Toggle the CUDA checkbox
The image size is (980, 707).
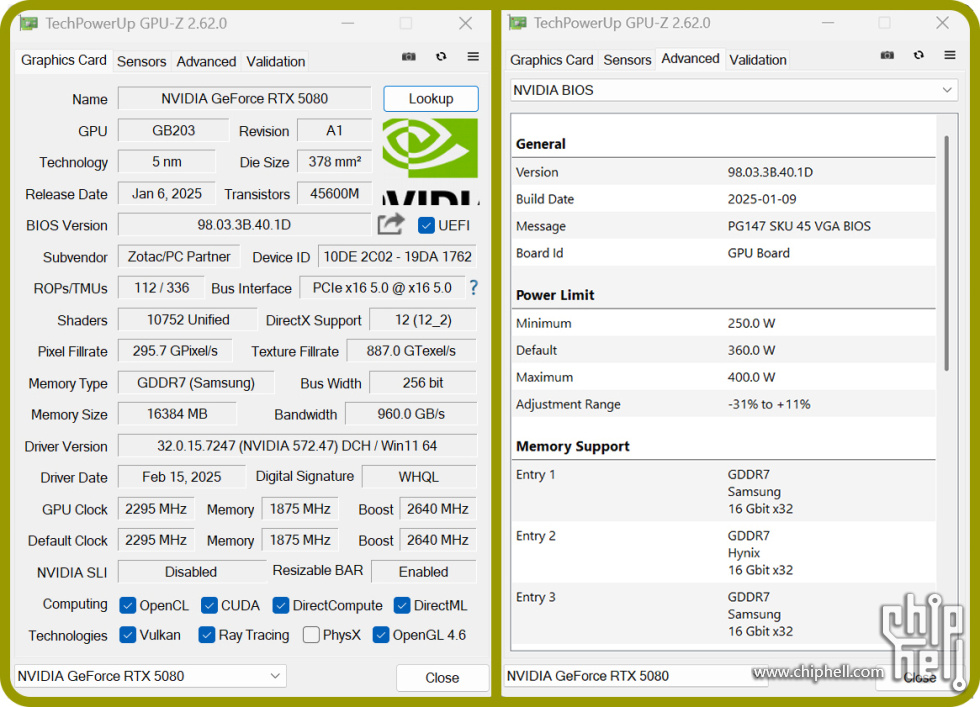coord(209,605)
